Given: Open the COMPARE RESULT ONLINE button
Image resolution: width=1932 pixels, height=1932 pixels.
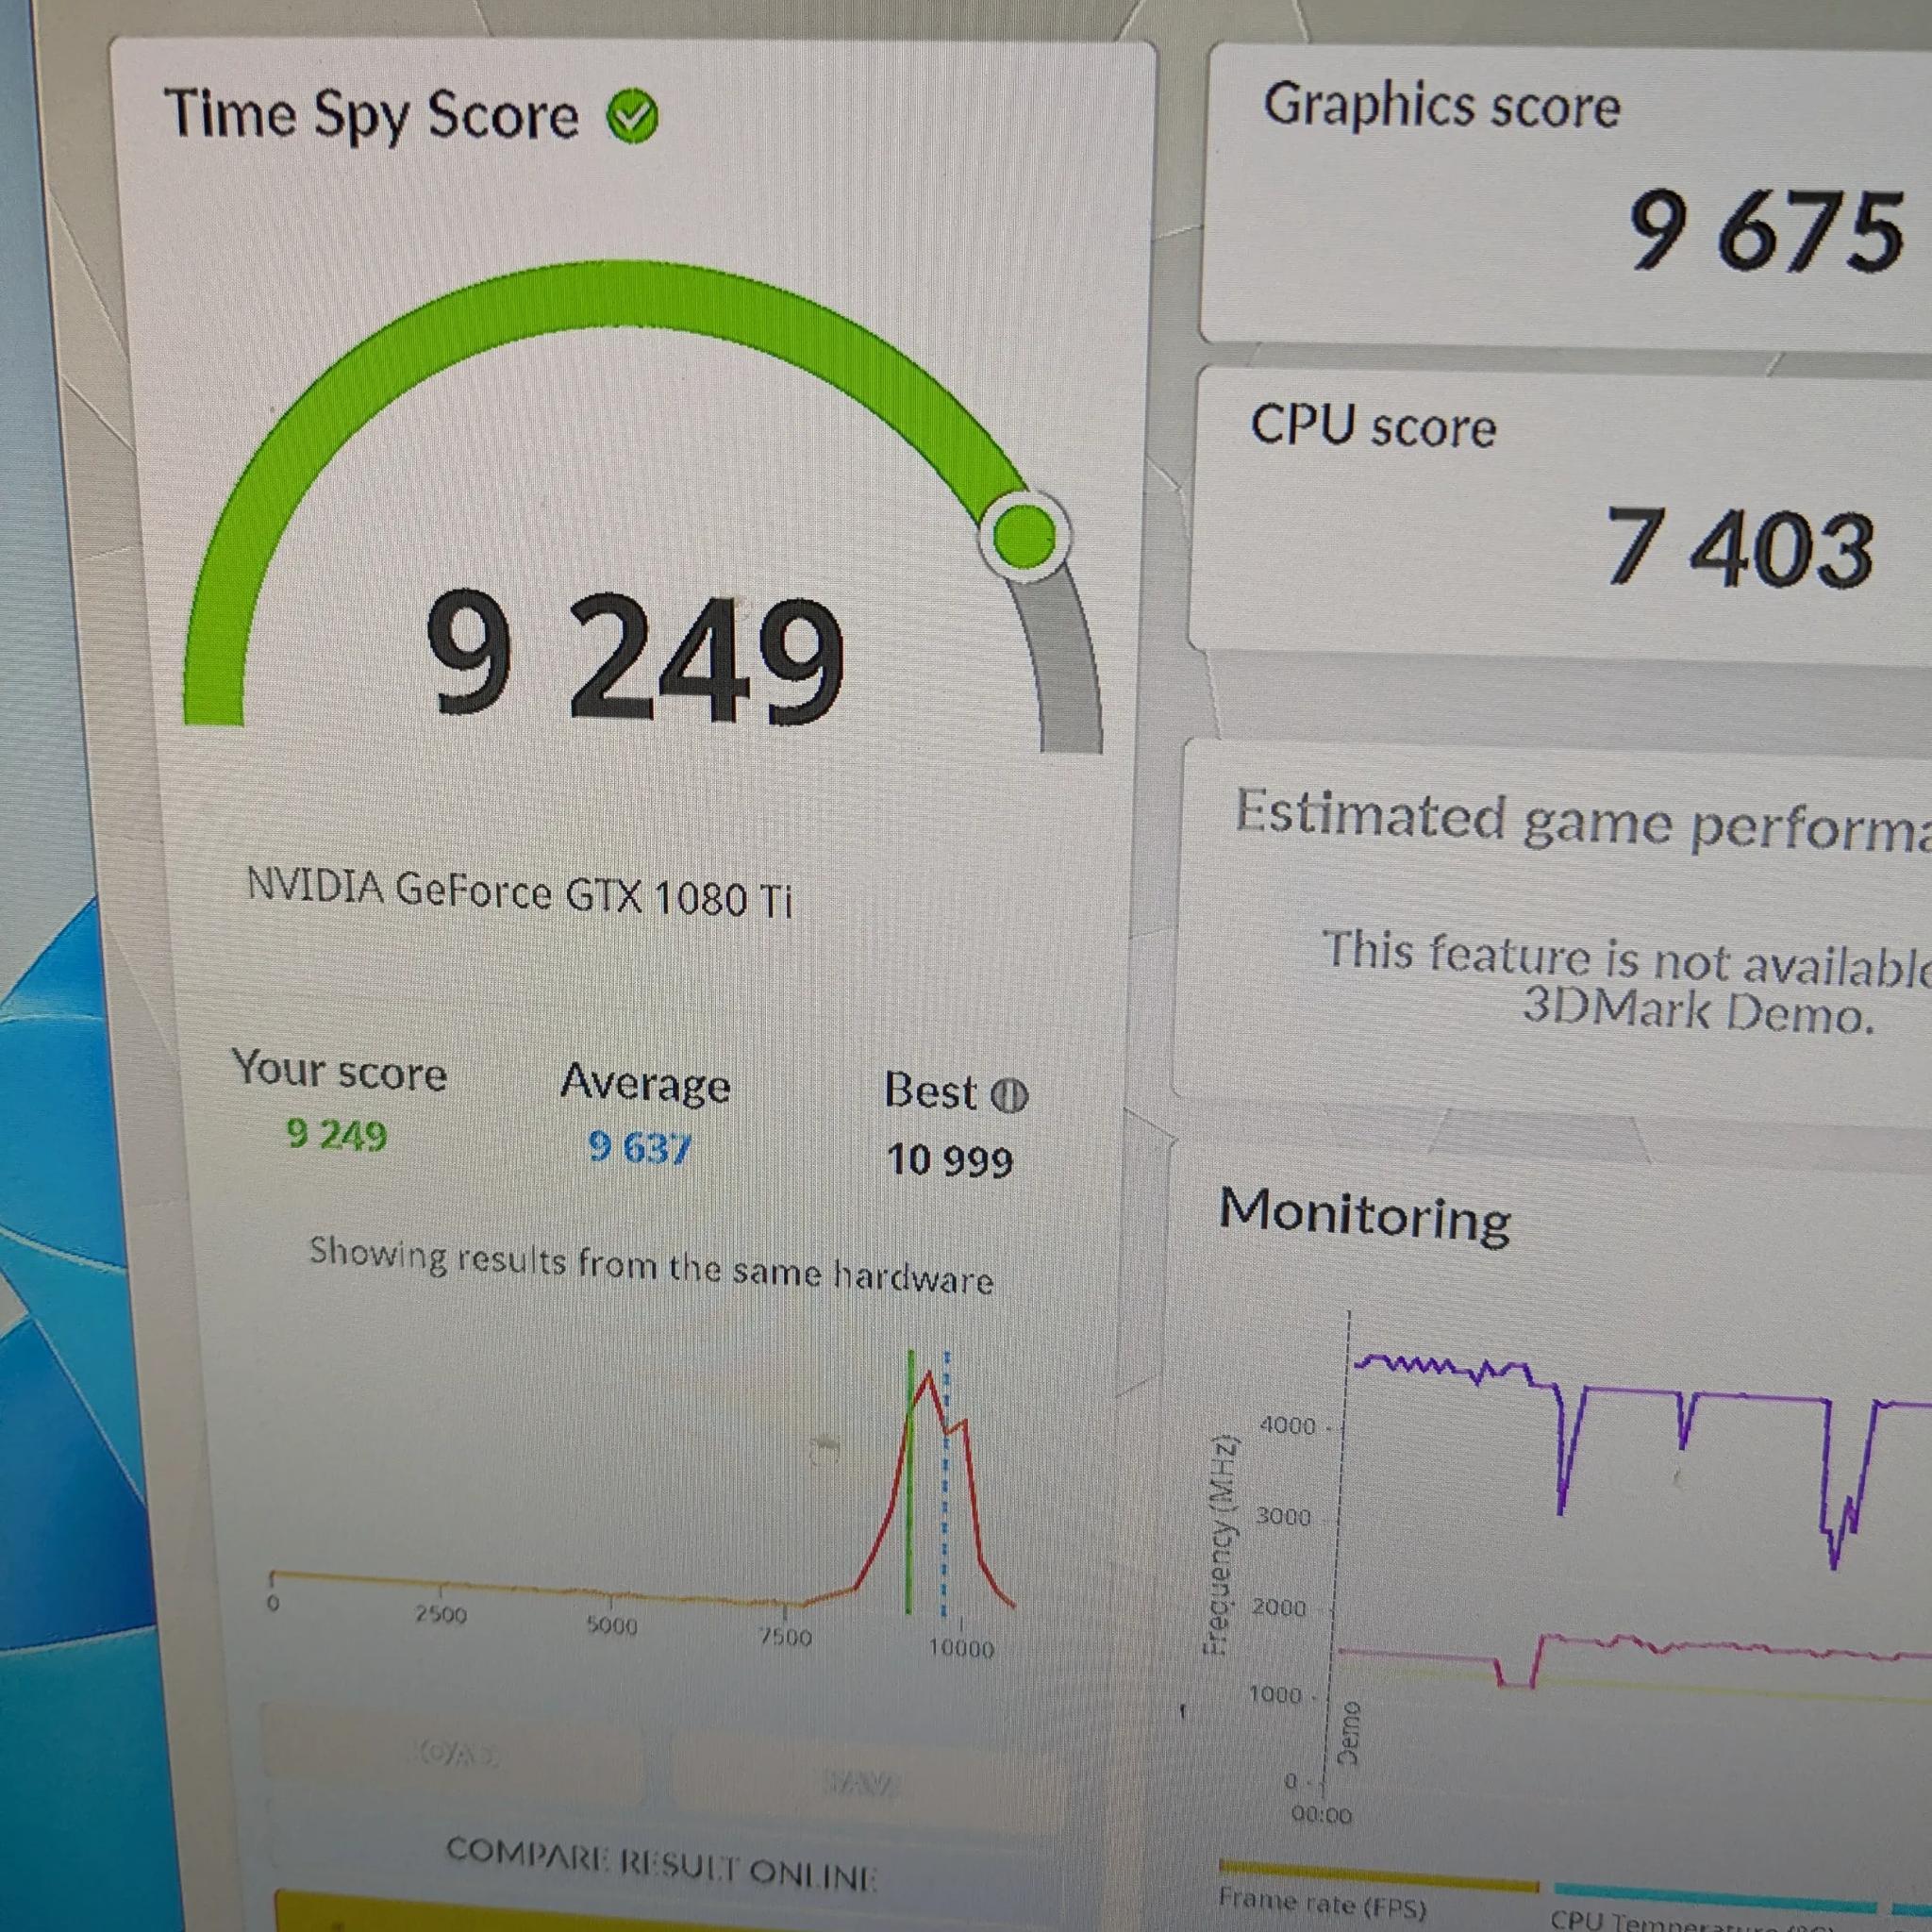Looking at the screenshot, I should tap(661, 1866).
